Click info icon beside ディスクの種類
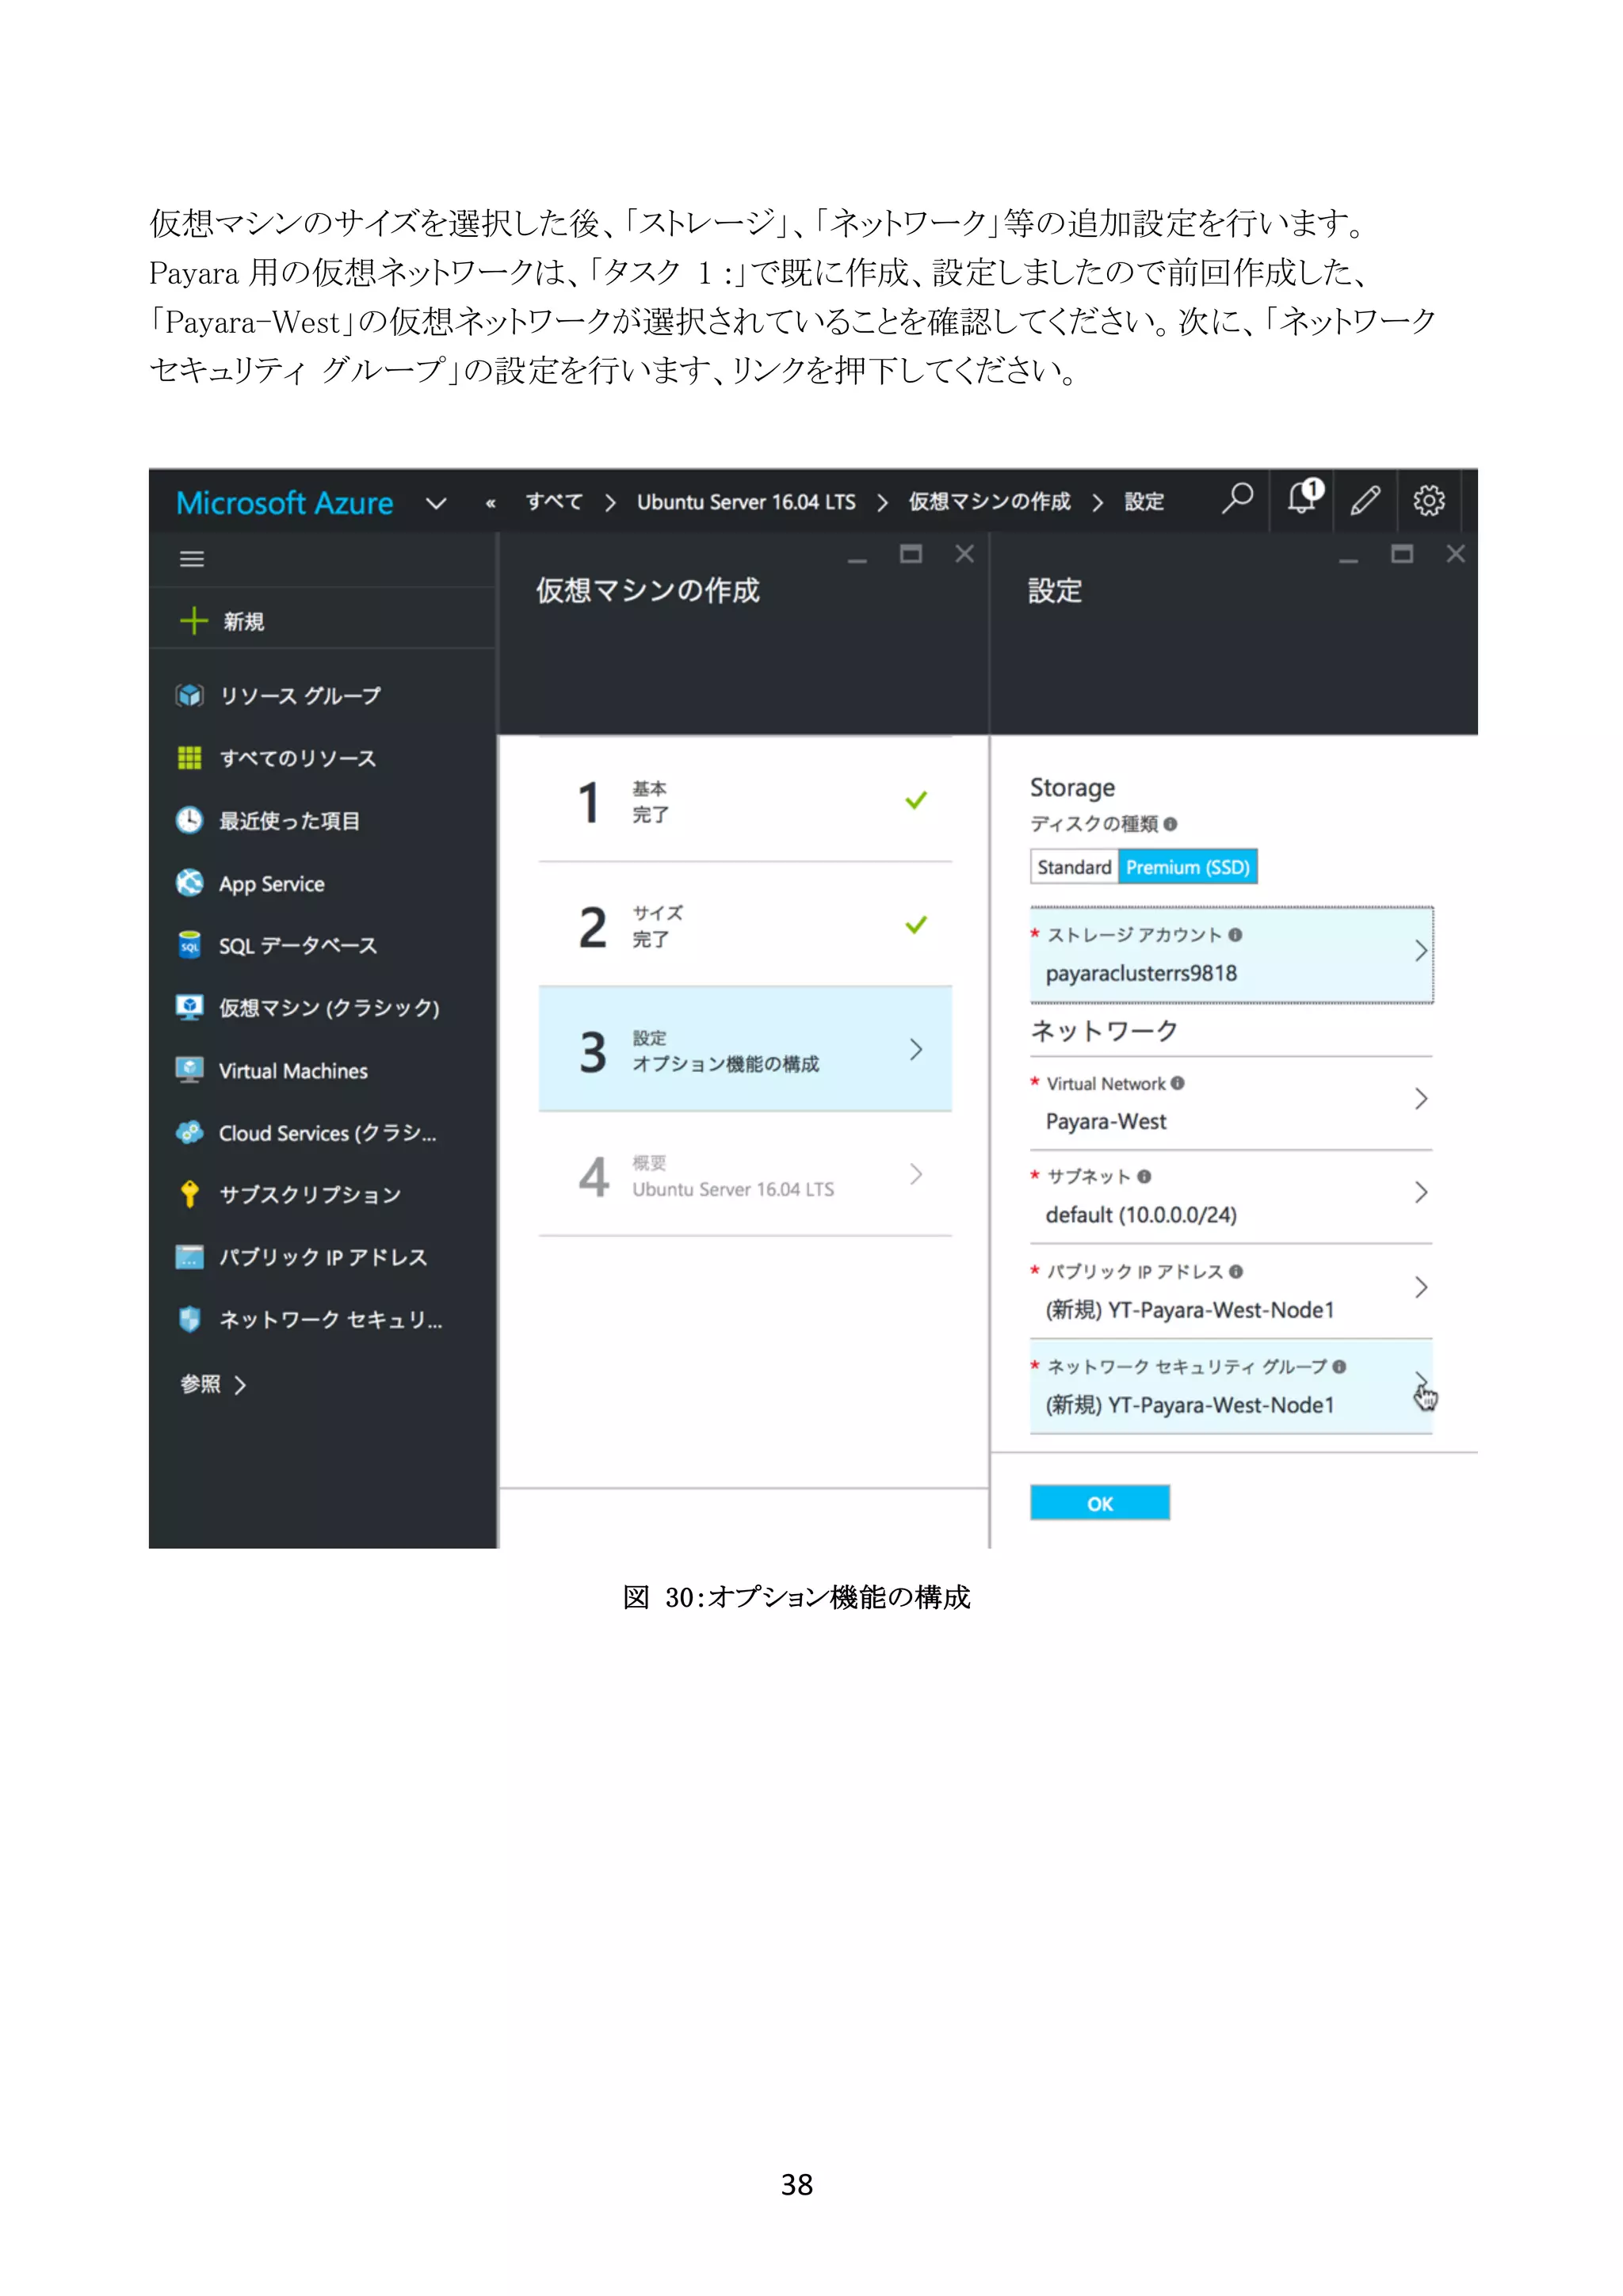The height and width of the screenshot is (2296, 1623). point(1171,824)
